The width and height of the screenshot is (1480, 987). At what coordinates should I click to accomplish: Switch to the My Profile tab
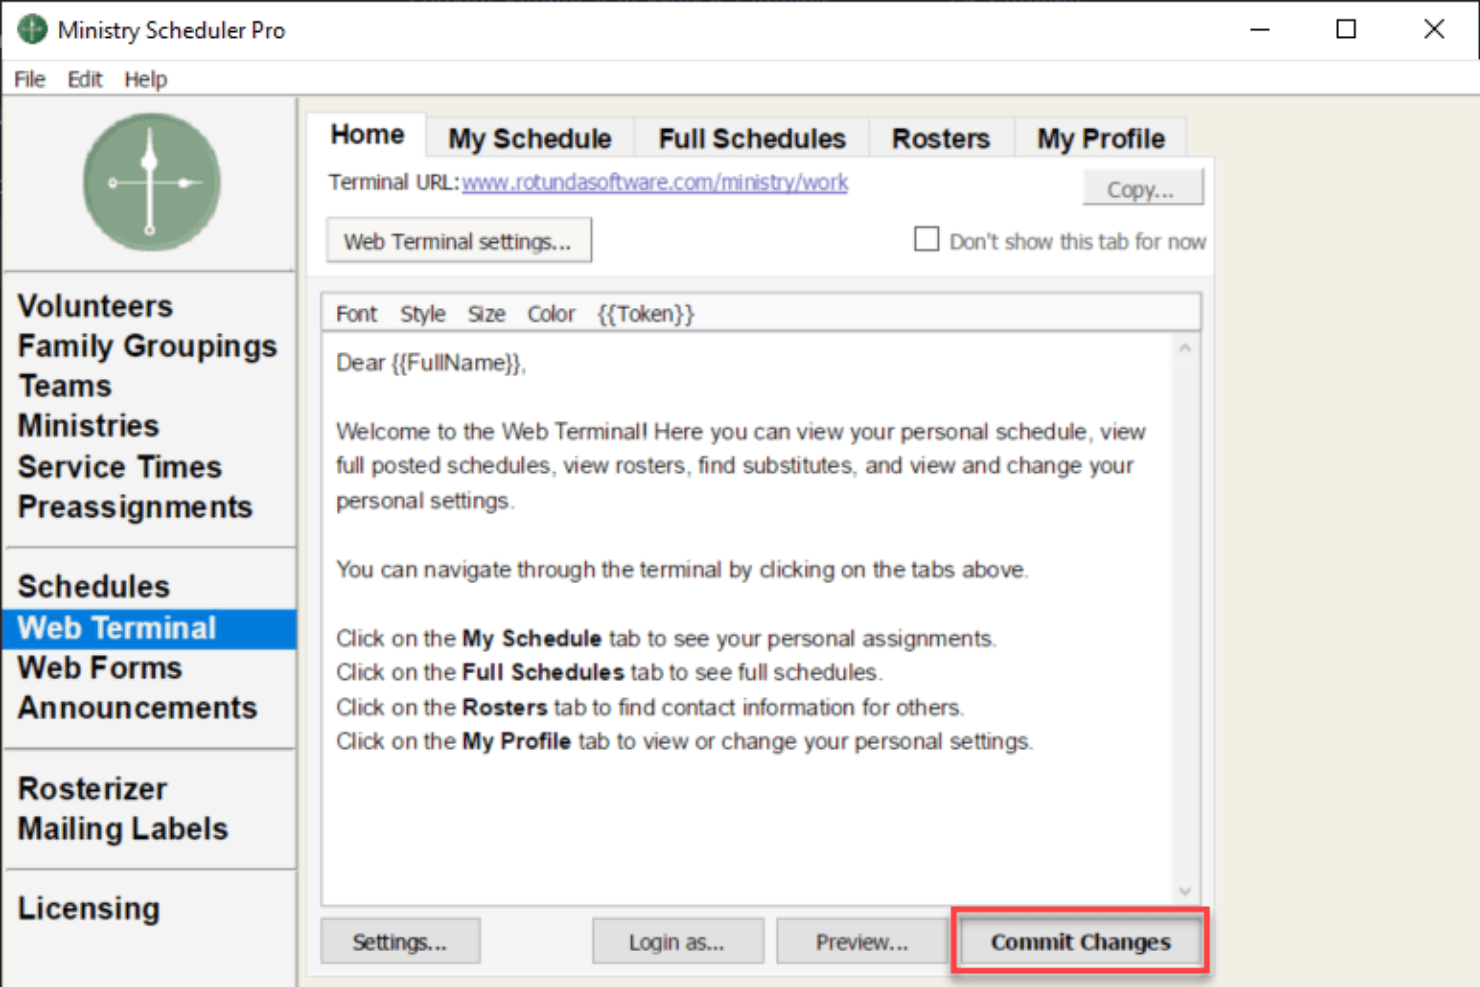pyautogui.click(x=1100, y=138)
